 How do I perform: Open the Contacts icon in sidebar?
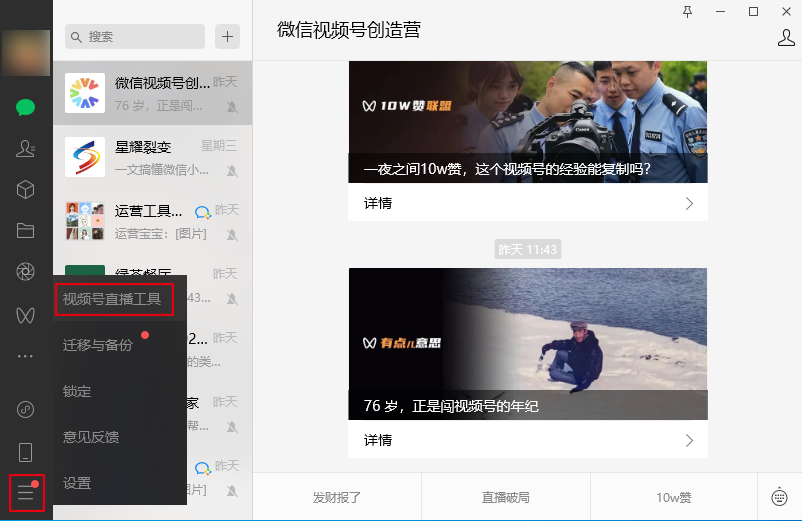26,148
